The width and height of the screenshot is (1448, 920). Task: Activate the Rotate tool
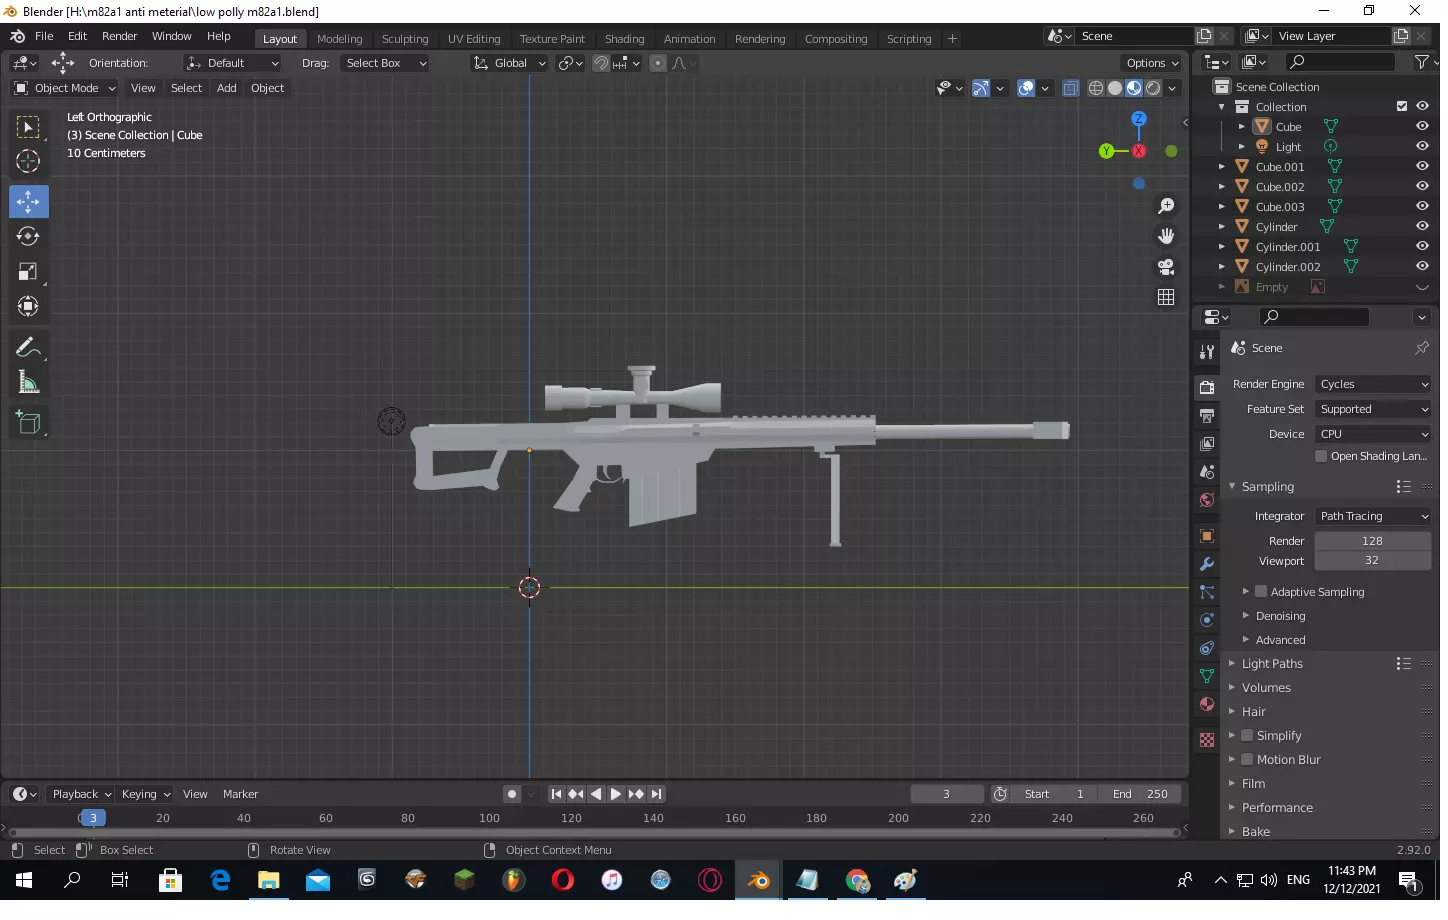click(x=28, y=237)
